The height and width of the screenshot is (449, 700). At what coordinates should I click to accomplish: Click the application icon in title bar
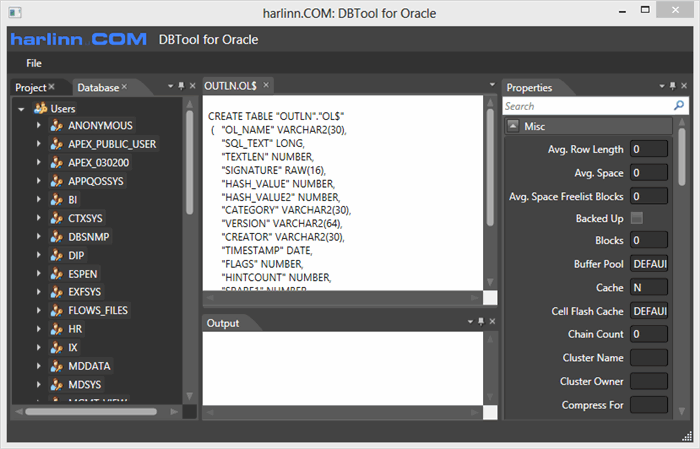coord(15,12)
